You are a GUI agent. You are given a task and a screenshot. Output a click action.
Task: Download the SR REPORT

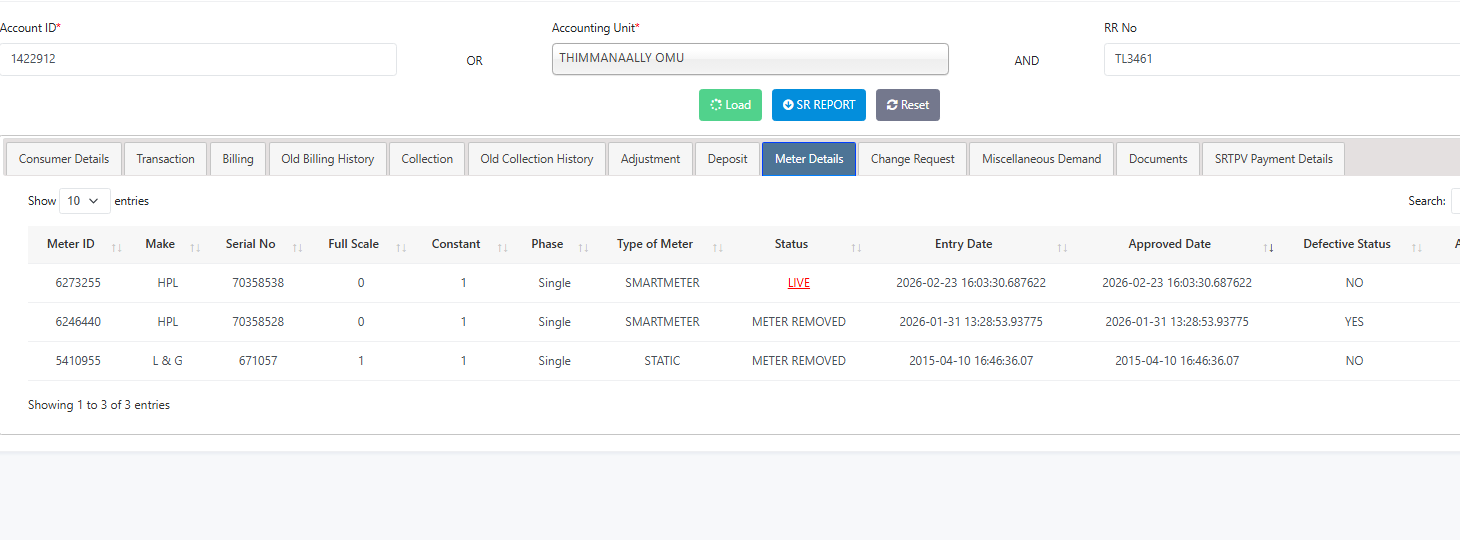coord(819,105)
